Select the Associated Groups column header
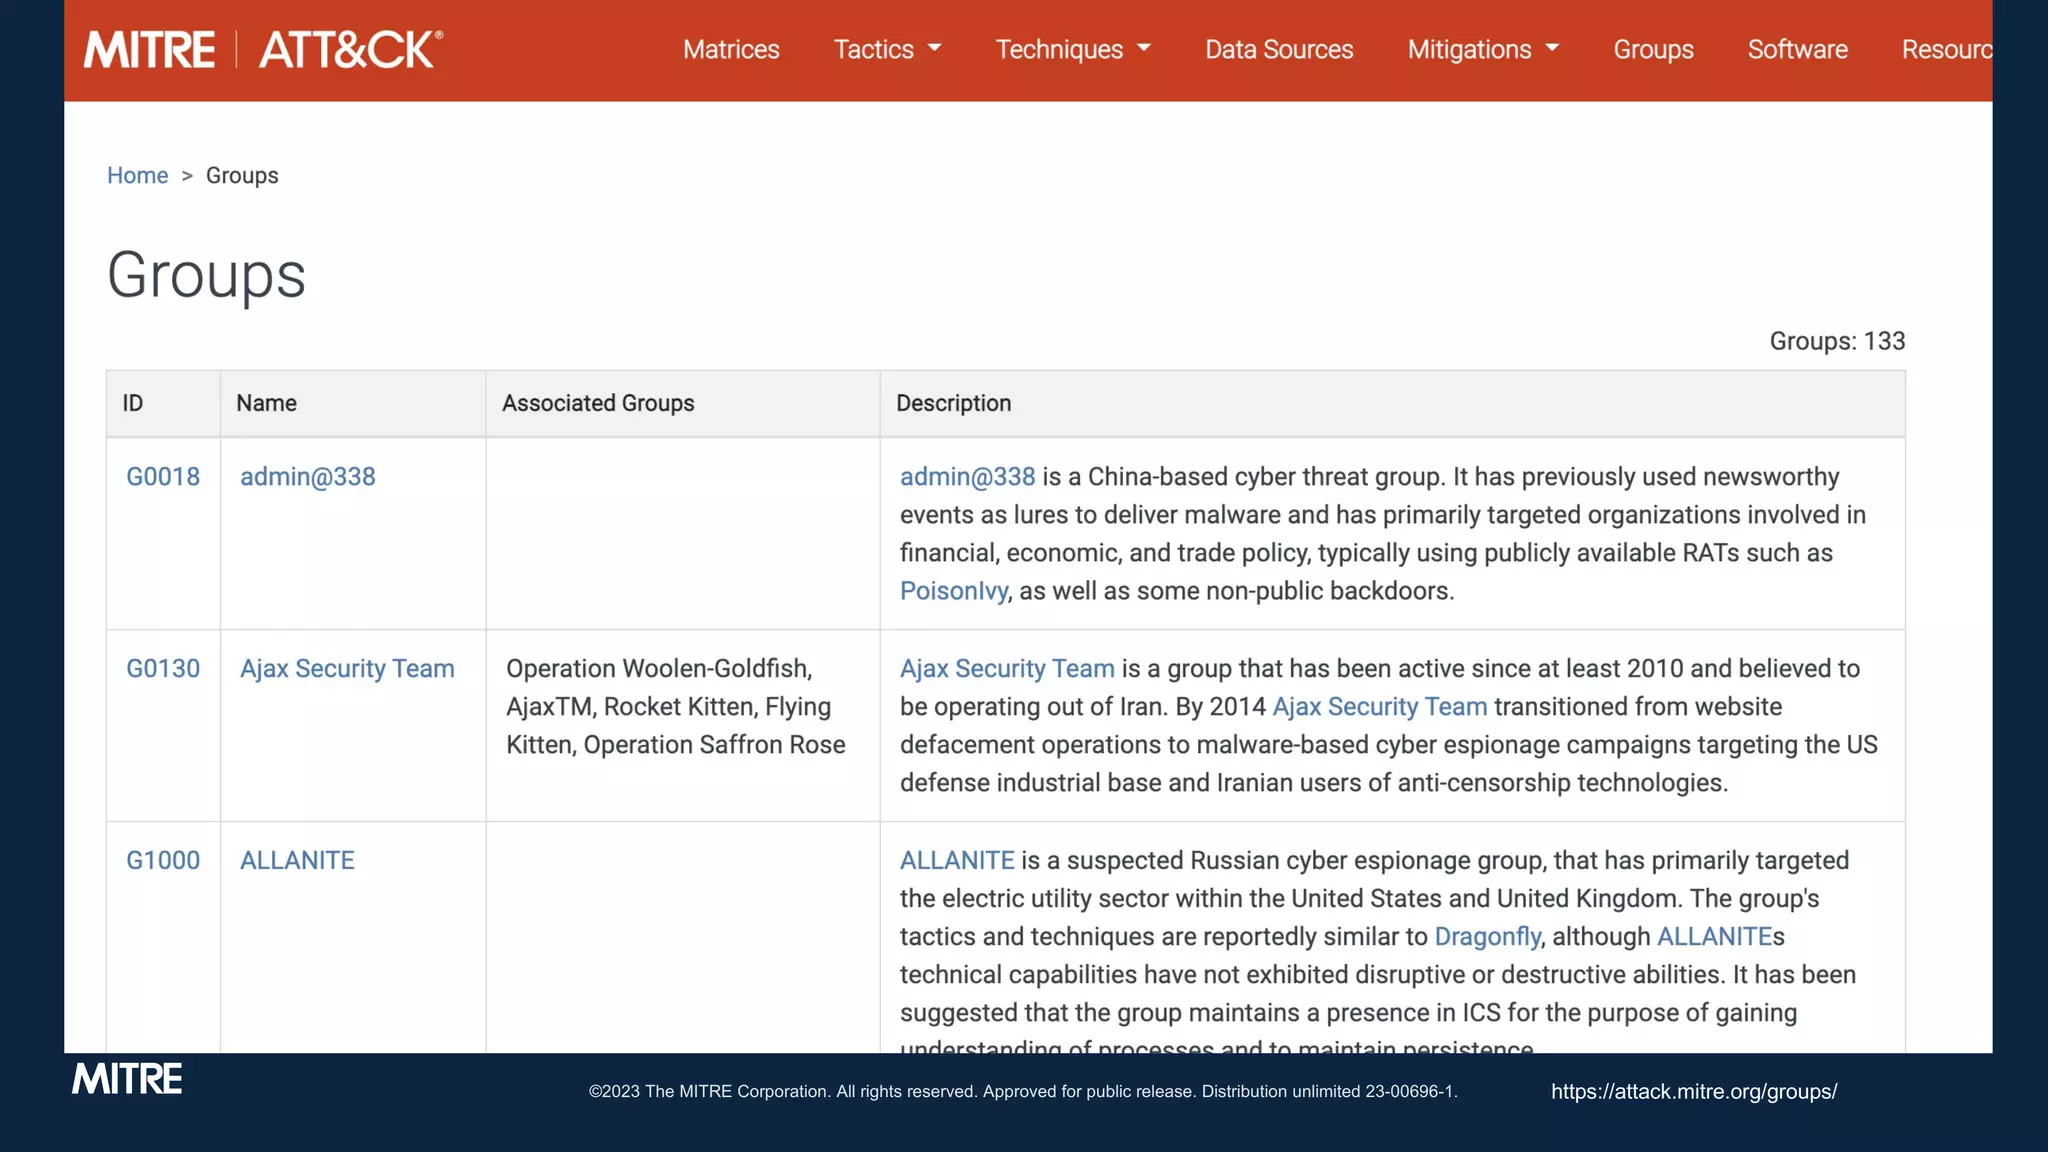 tap(683, 403)
